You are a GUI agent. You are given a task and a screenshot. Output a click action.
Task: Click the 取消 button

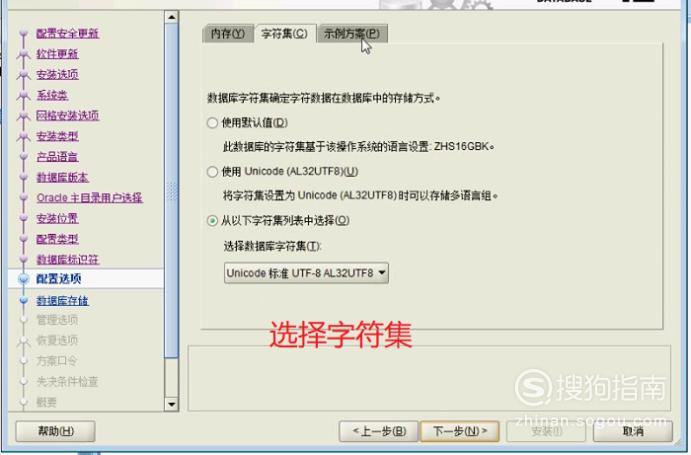pos(633,431)
